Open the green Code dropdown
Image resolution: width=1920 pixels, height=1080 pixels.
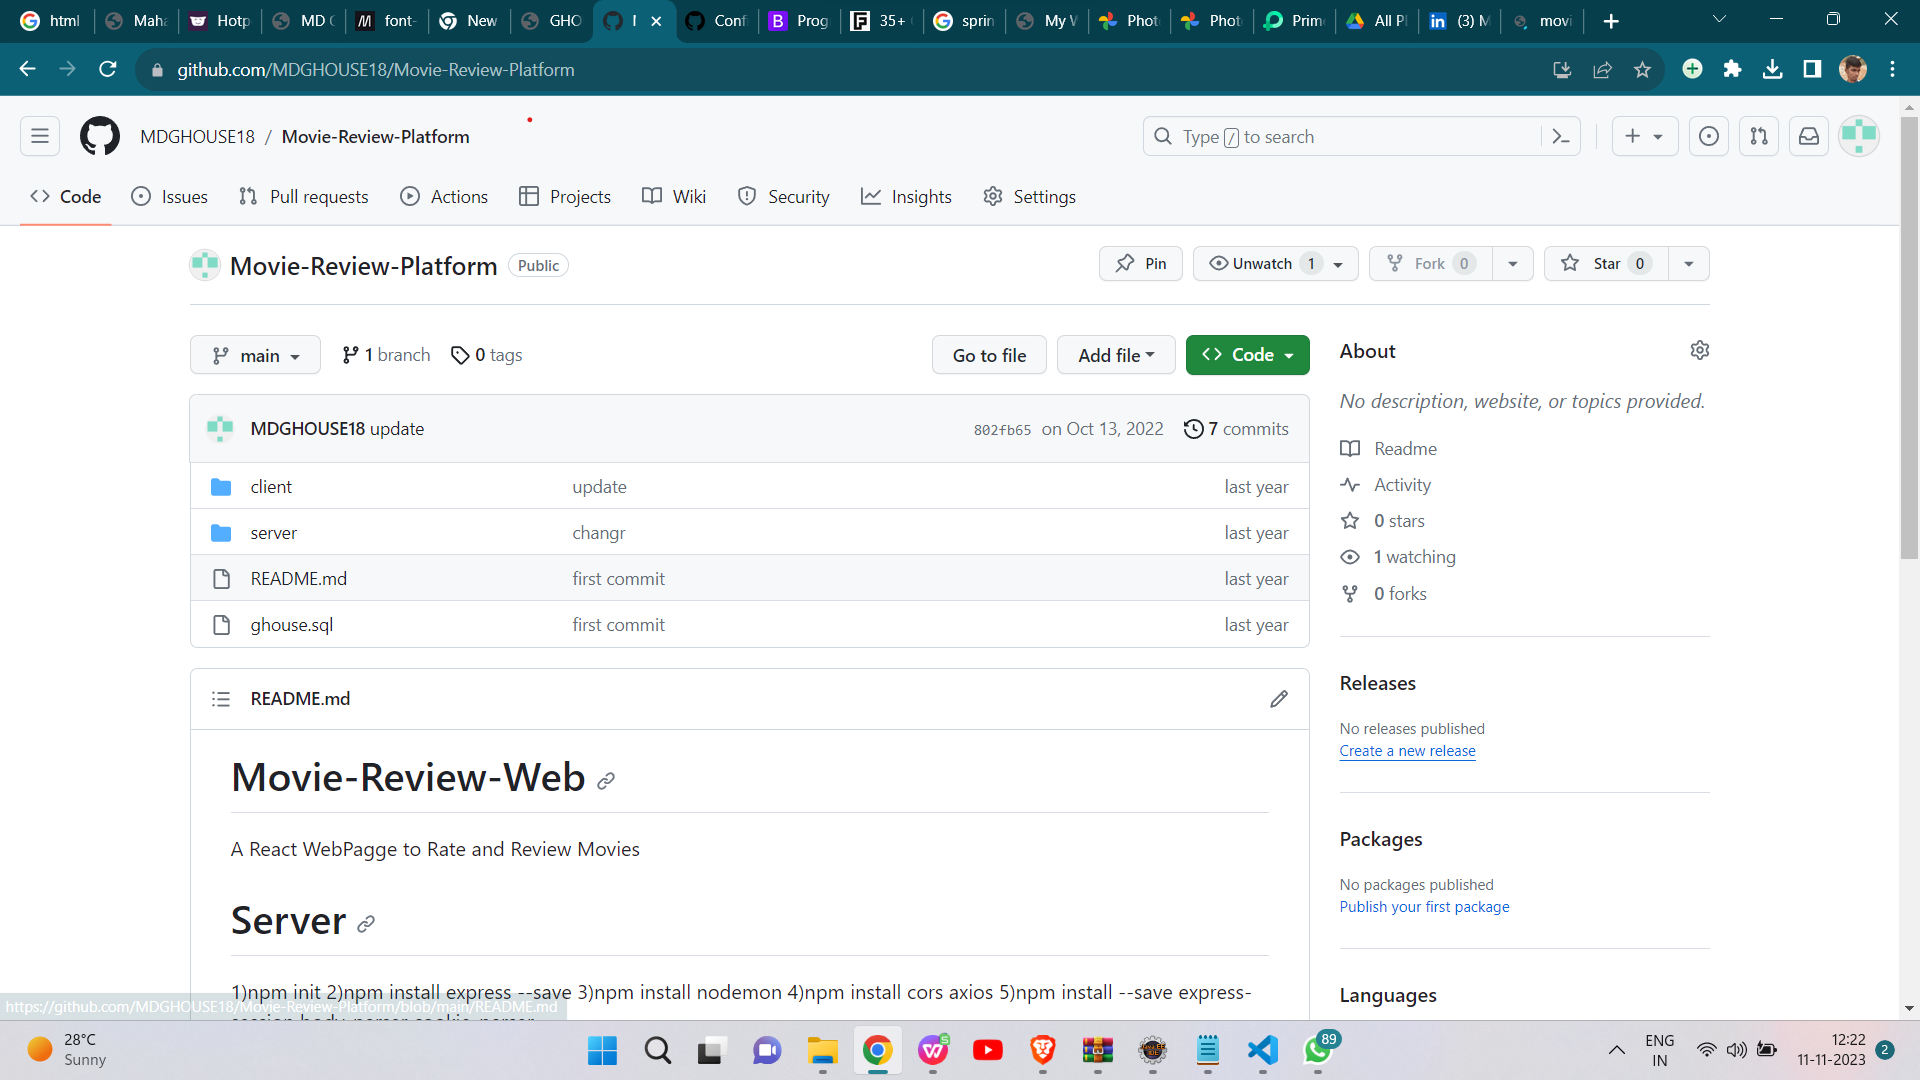point(1247,355)
